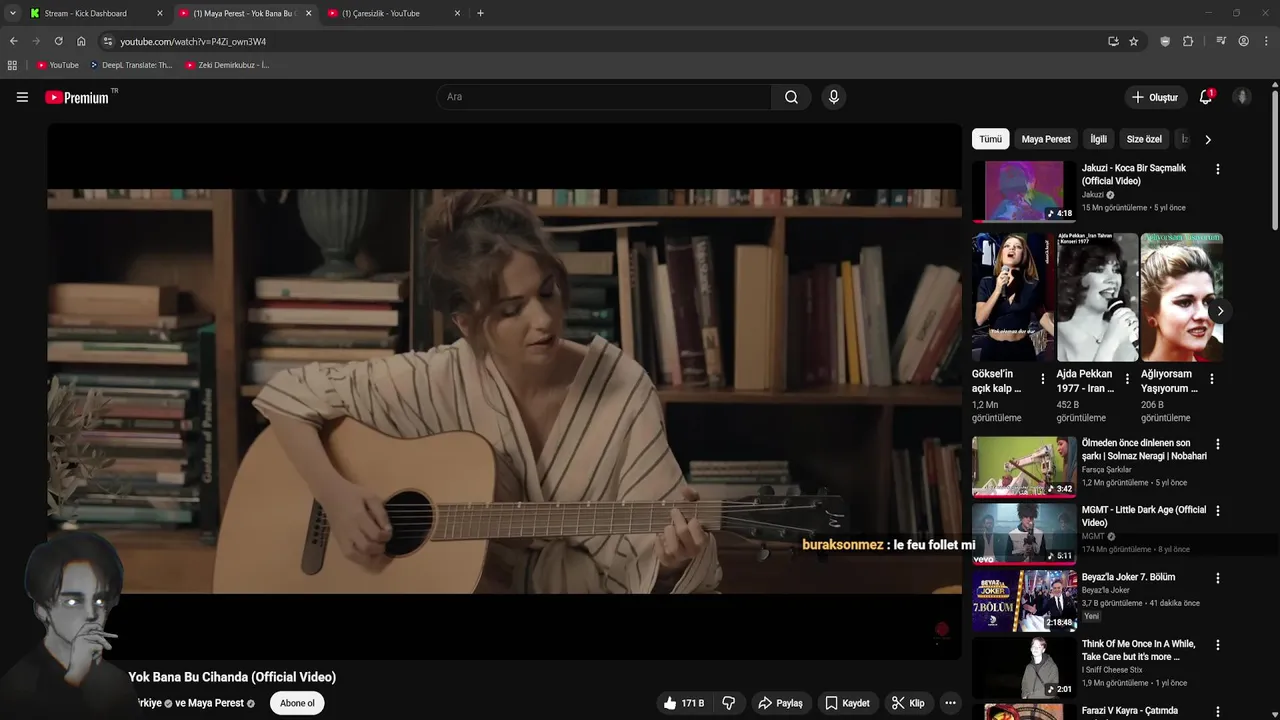1280x720 pixels.
Task: Close the Maya Perest browser tab
Action: (308, 13)
